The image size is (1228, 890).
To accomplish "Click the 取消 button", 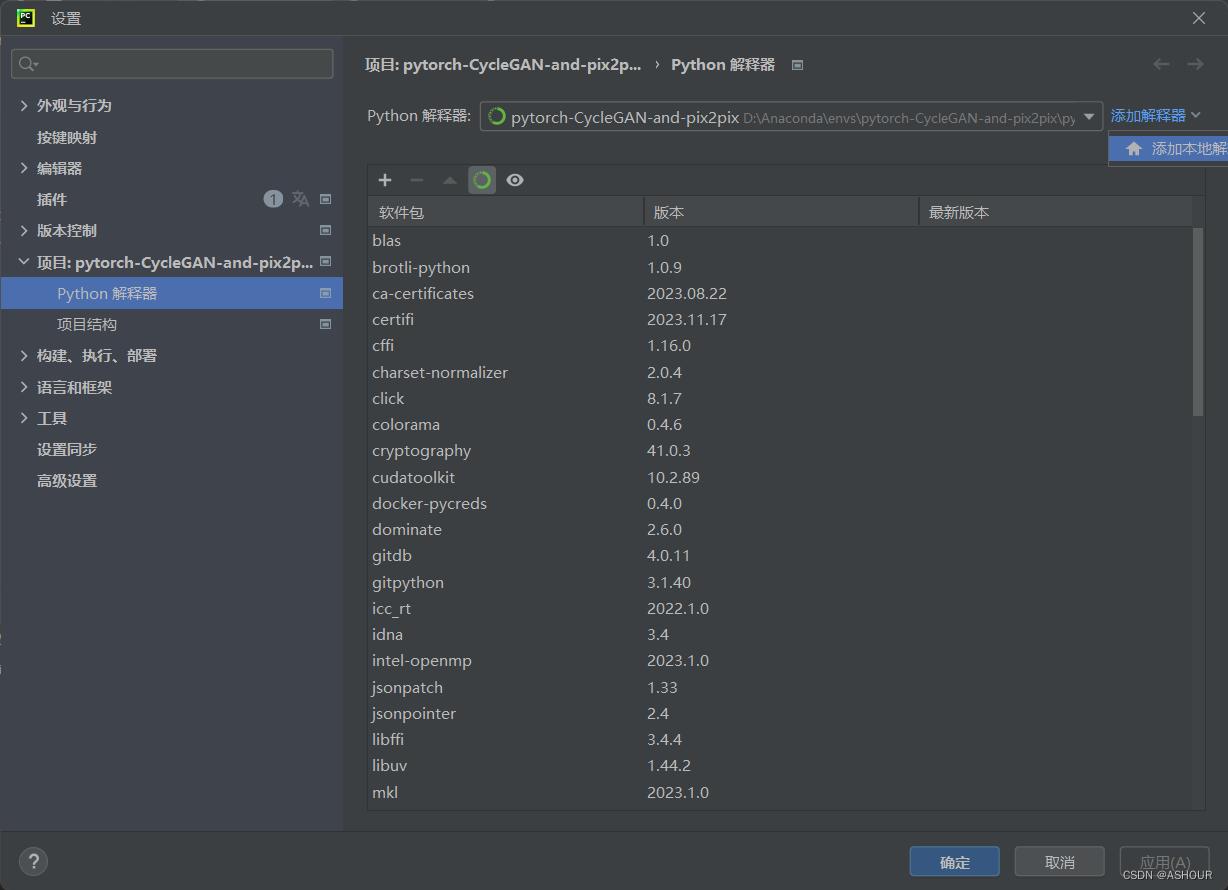I will pyautogui.click(x=1059, y=861).
